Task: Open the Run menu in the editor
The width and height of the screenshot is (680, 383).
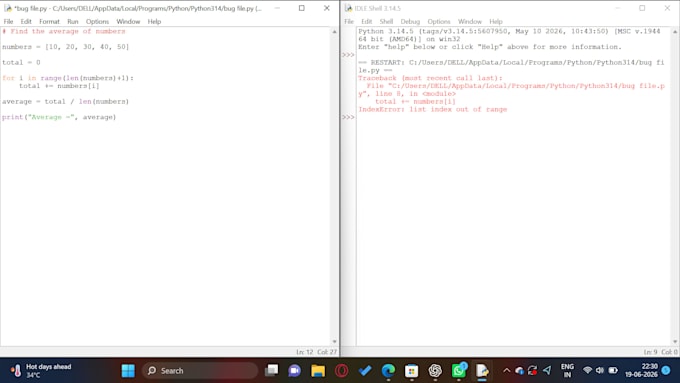Action: (x=72, y=21)
